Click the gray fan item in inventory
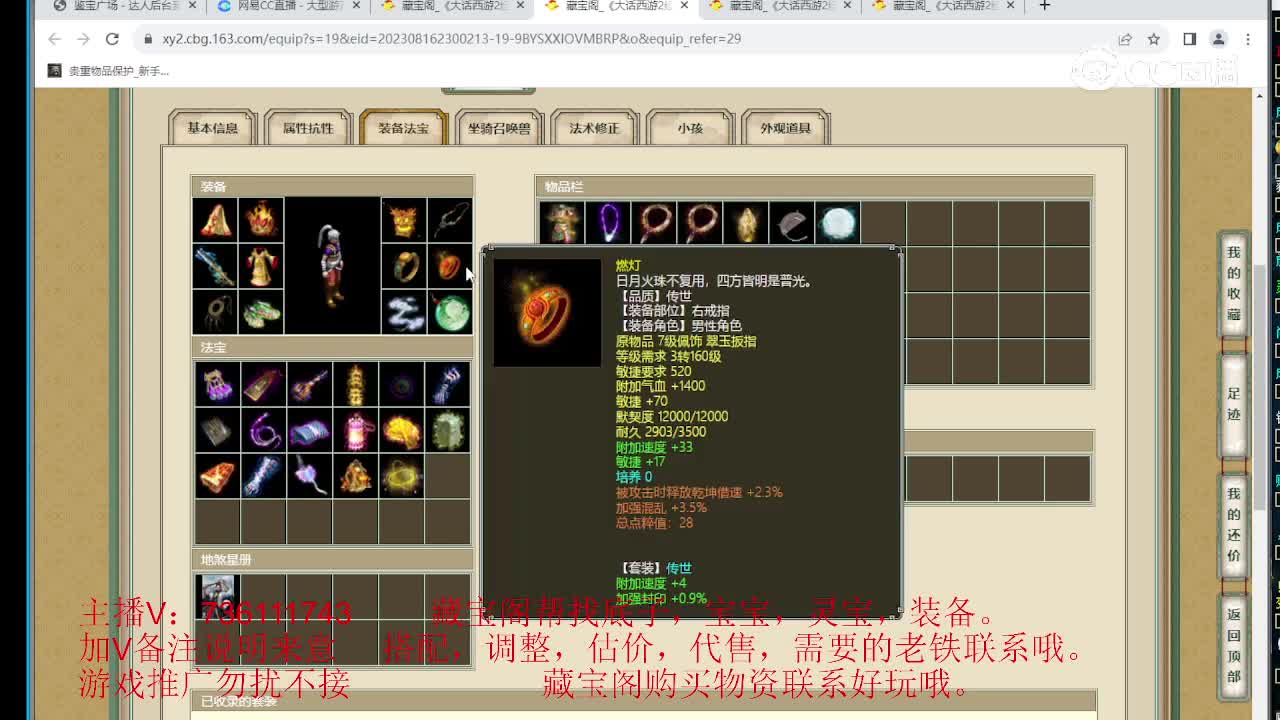This screenshot has width=1280, height=720. click(x=791, y=223)
